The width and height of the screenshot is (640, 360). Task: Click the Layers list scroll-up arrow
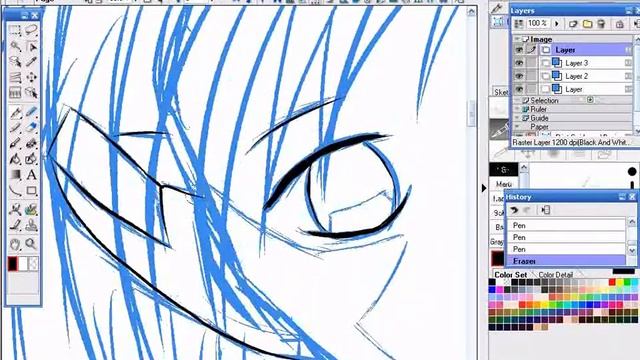pyautogui.click(x=637, y=39)
